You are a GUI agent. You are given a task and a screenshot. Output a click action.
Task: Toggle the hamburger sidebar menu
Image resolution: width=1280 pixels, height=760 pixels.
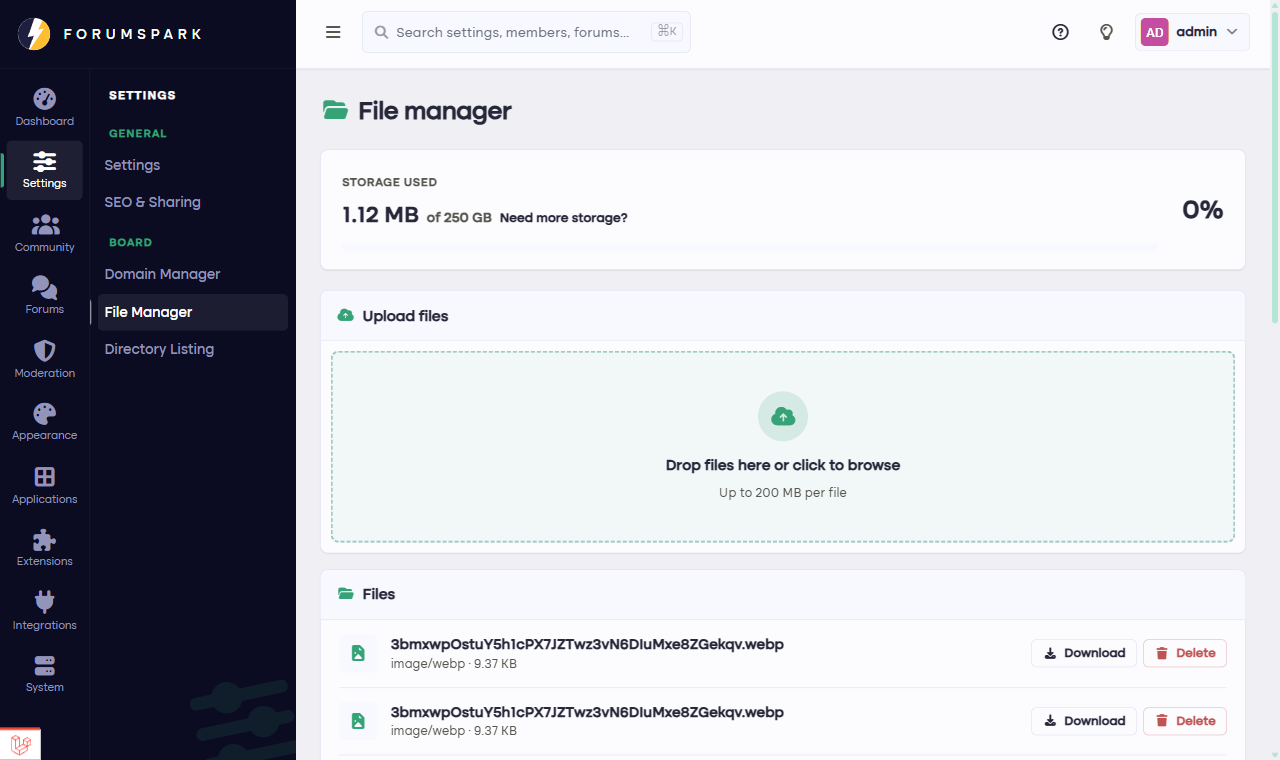[x=333, y=32]
